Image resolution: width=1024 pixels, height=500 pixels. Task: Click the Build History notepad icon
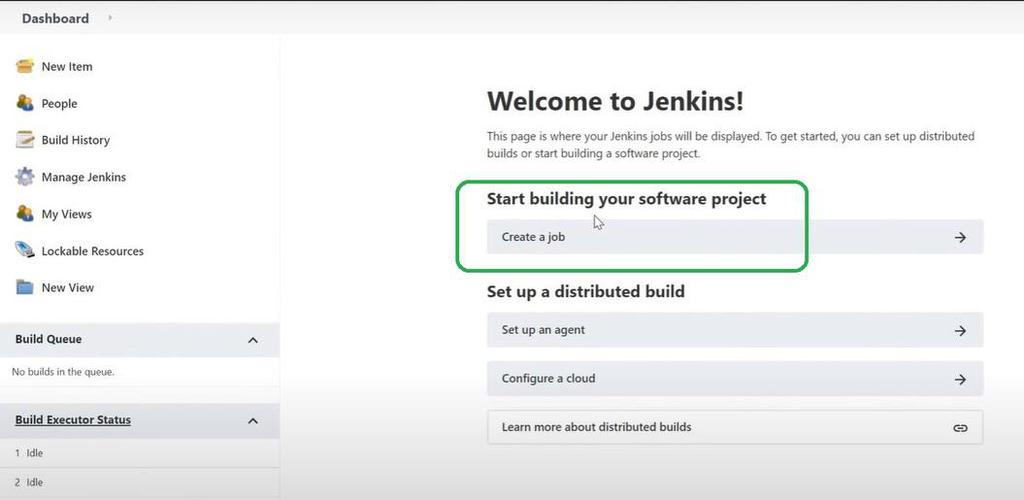pos(25,140)
